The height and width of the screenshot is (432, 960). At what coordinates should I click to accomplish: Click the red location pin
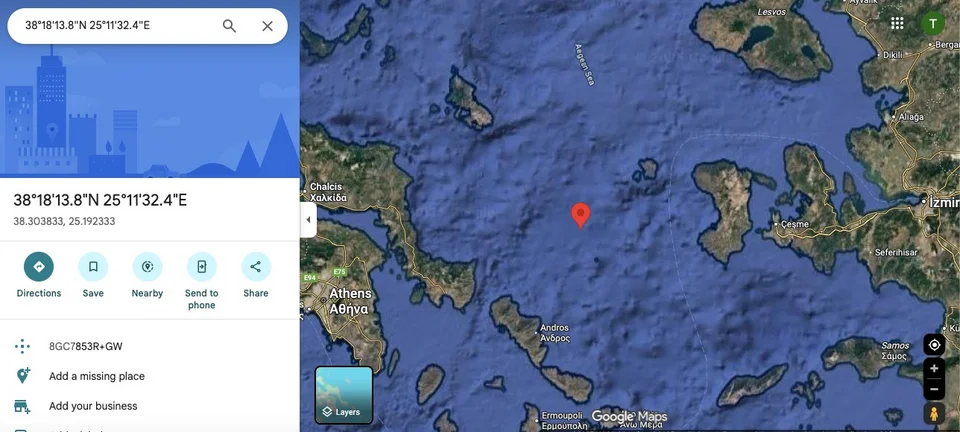pyautogui.click(x=580, y=215)
